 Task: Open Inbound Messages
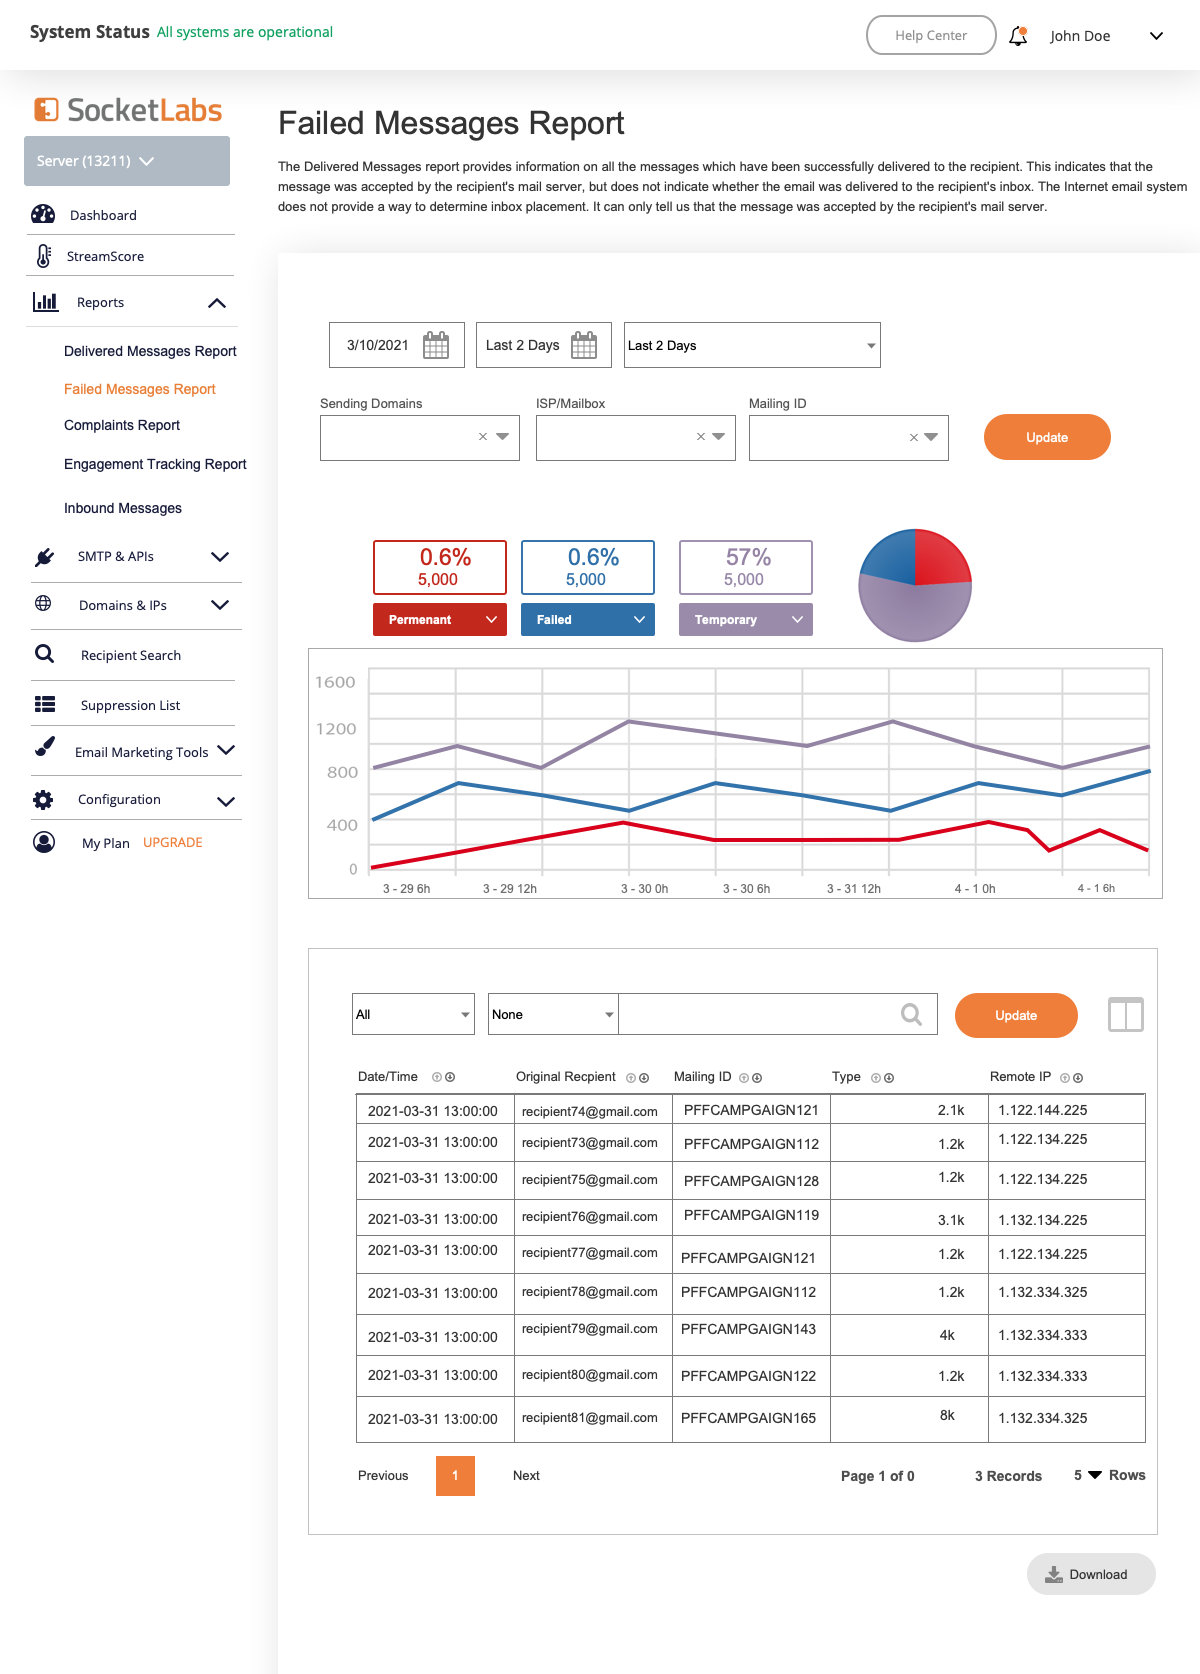tap(123, 508)
